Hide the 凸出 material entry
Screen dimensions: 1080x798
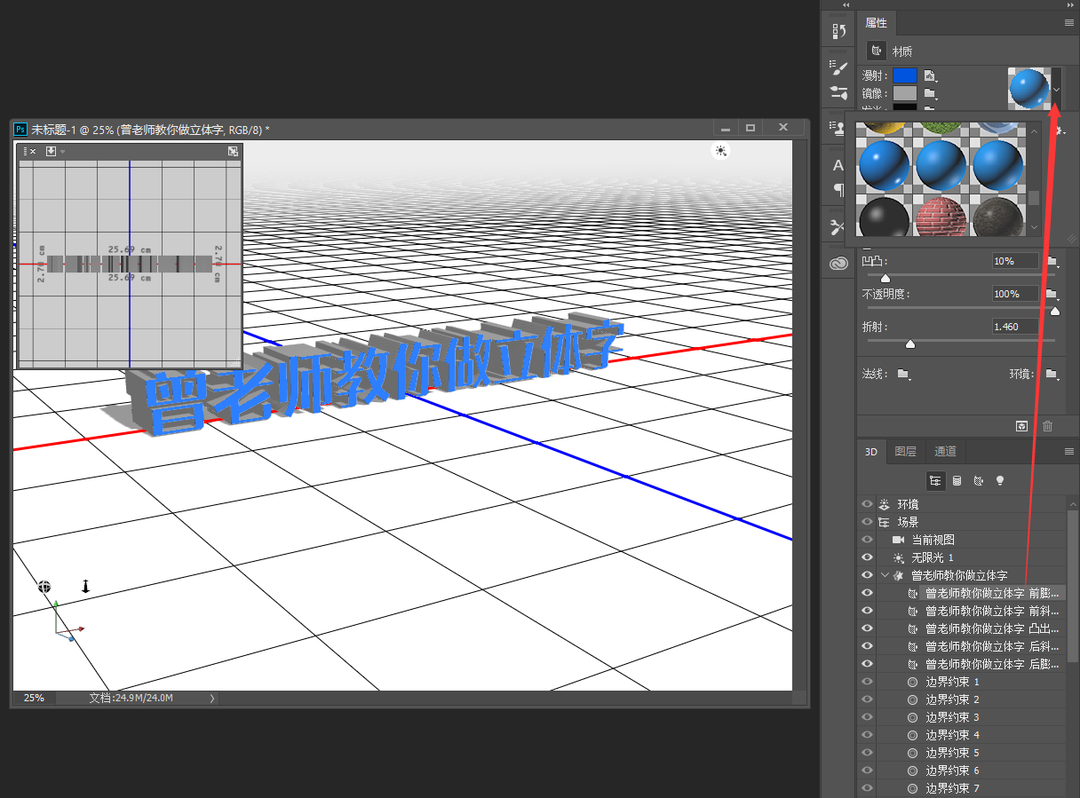pos(867,628)
